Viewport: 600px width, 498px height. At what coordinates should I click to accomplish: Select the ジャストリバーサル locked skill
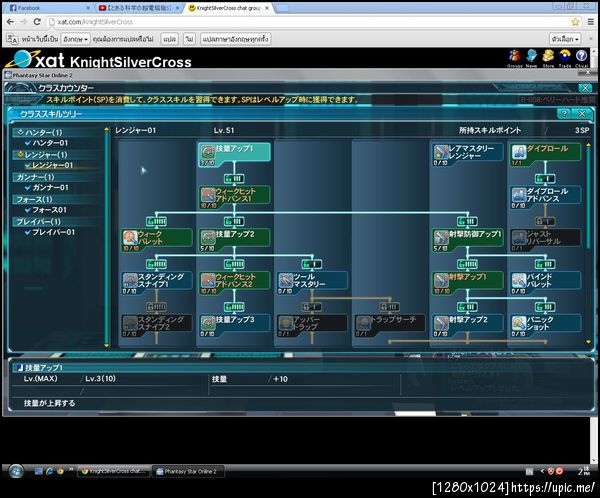tap(545, 238)
